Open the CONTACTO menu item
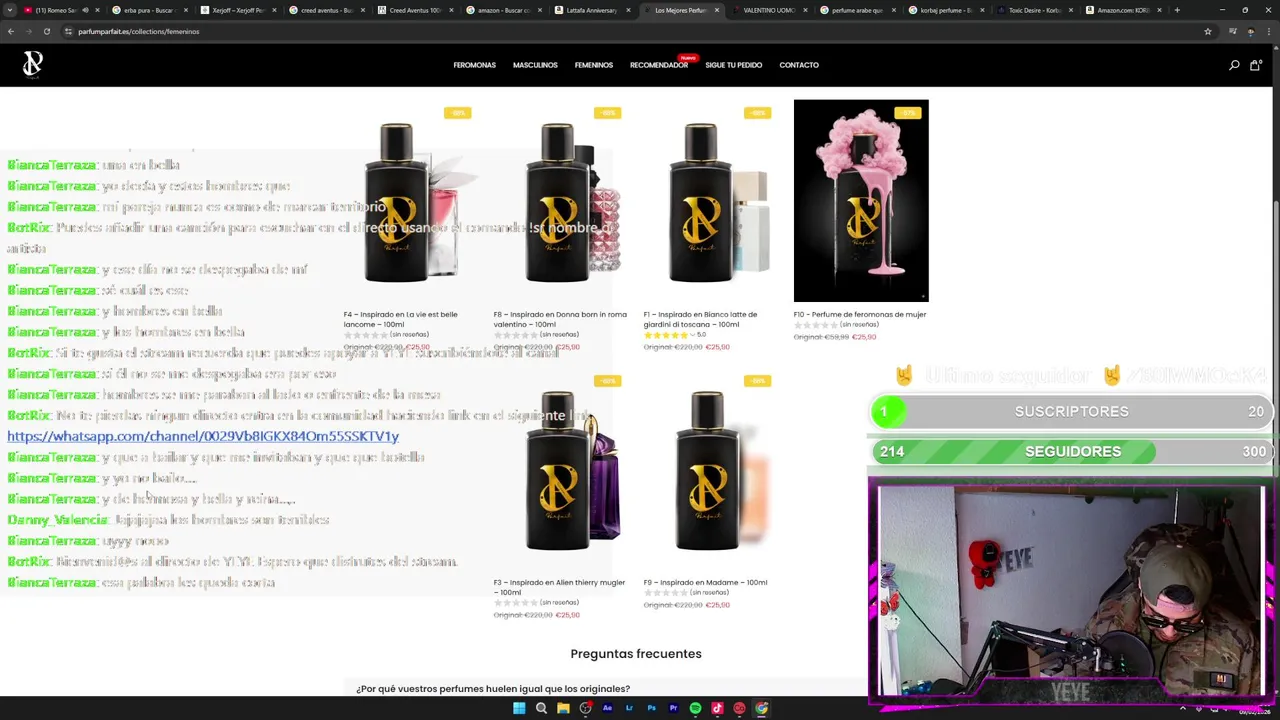This screenshot has width=1280, height=720. point(799,65)
